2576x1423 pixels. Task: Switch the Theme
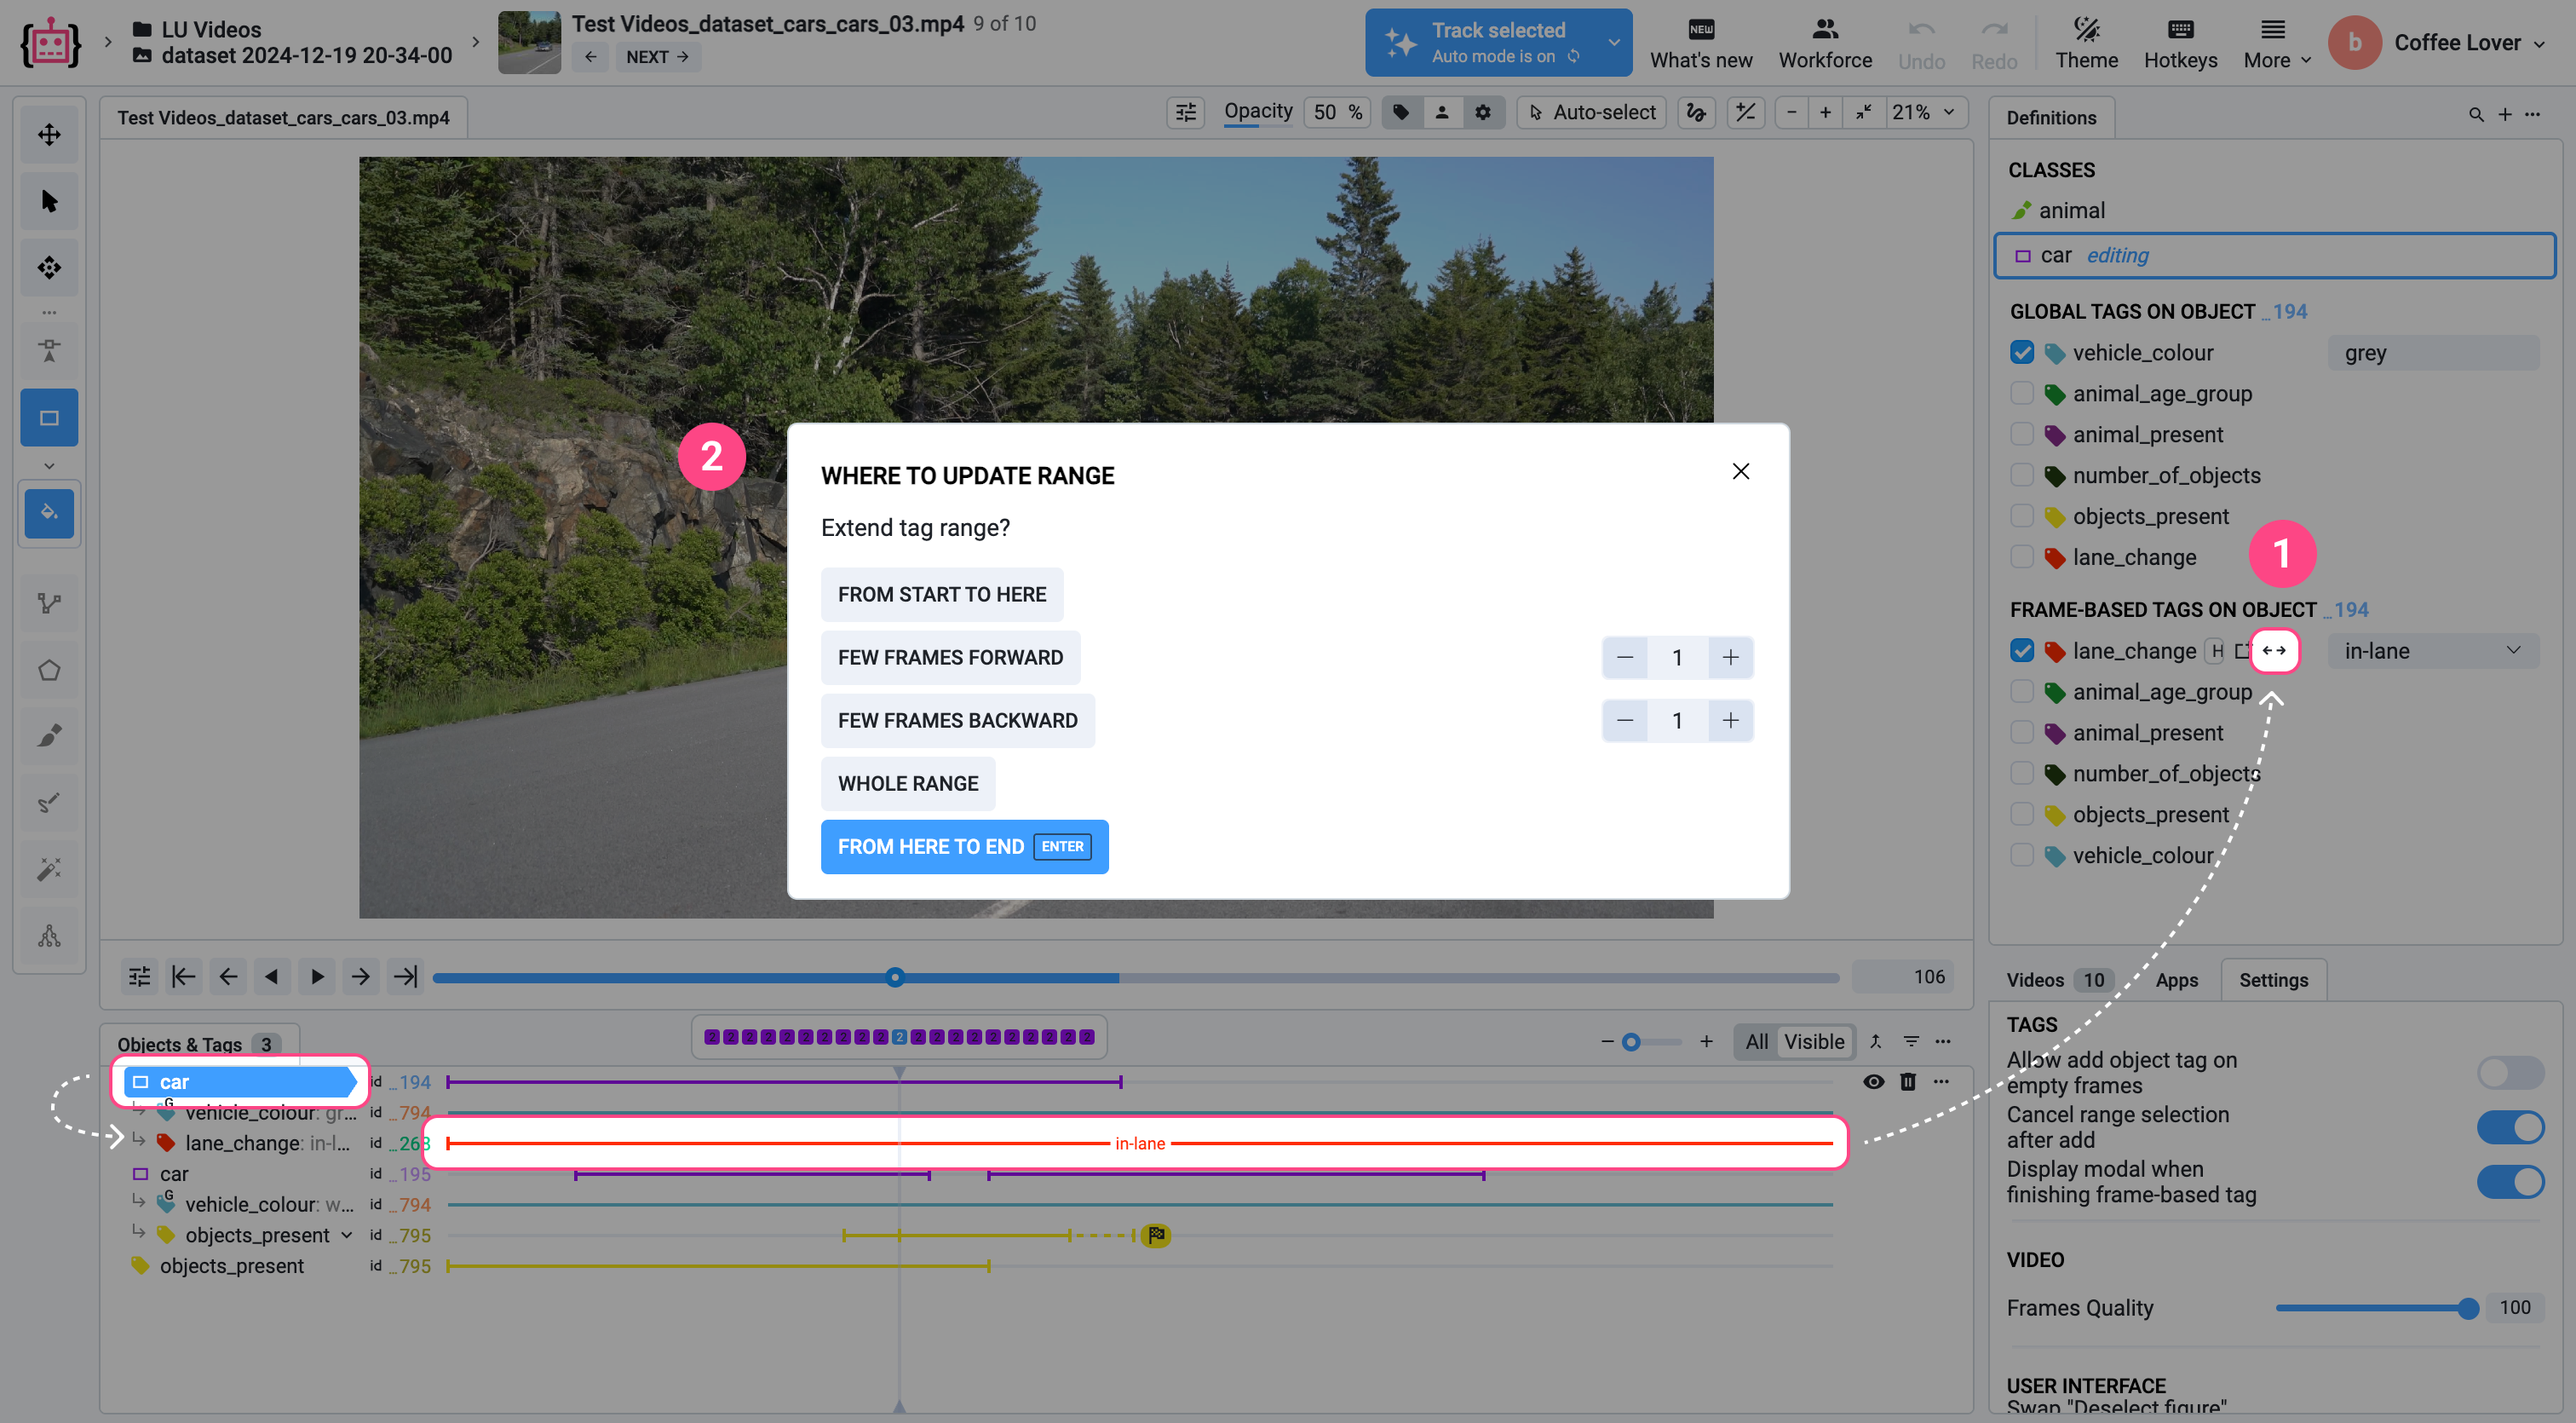pos(2086,43)
